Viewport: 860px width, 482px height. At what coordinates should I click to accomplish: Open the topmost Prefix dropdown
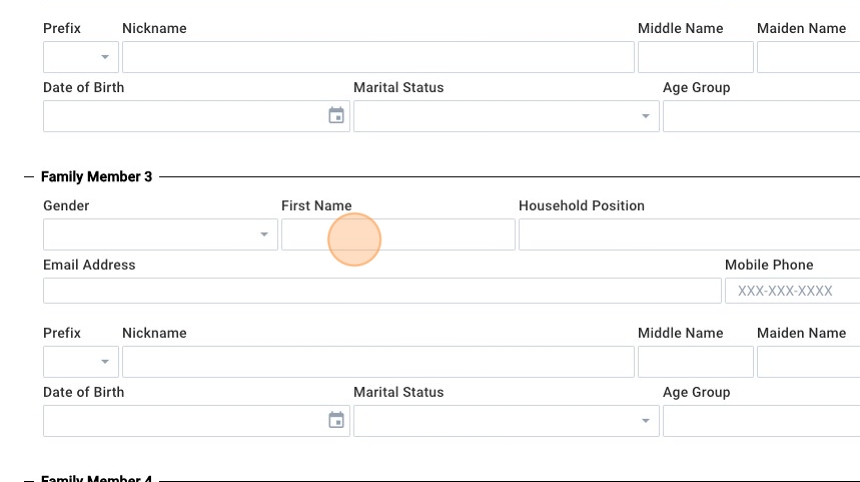(104, 57)
